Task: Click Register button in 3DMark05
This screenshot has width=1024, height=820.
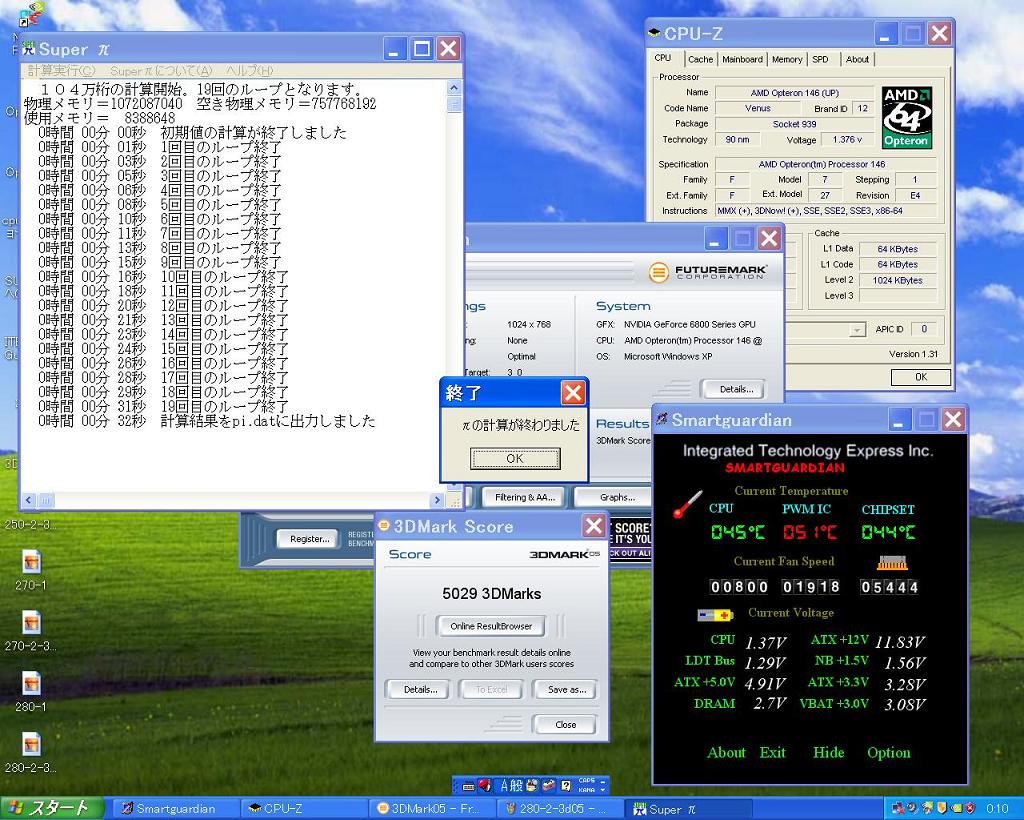Action: click(309, 539)
